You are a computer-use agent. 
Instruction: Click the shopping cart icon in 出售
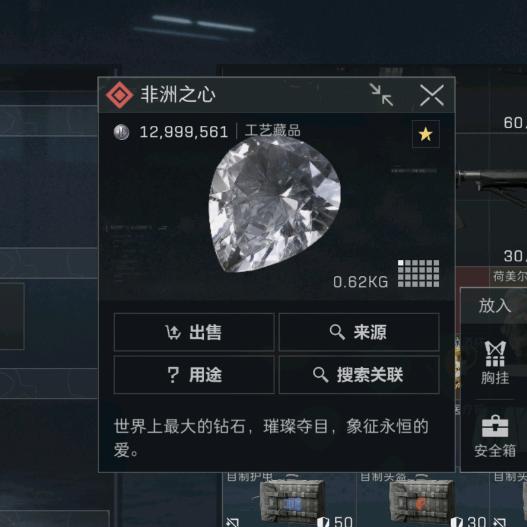click(173, 332)
